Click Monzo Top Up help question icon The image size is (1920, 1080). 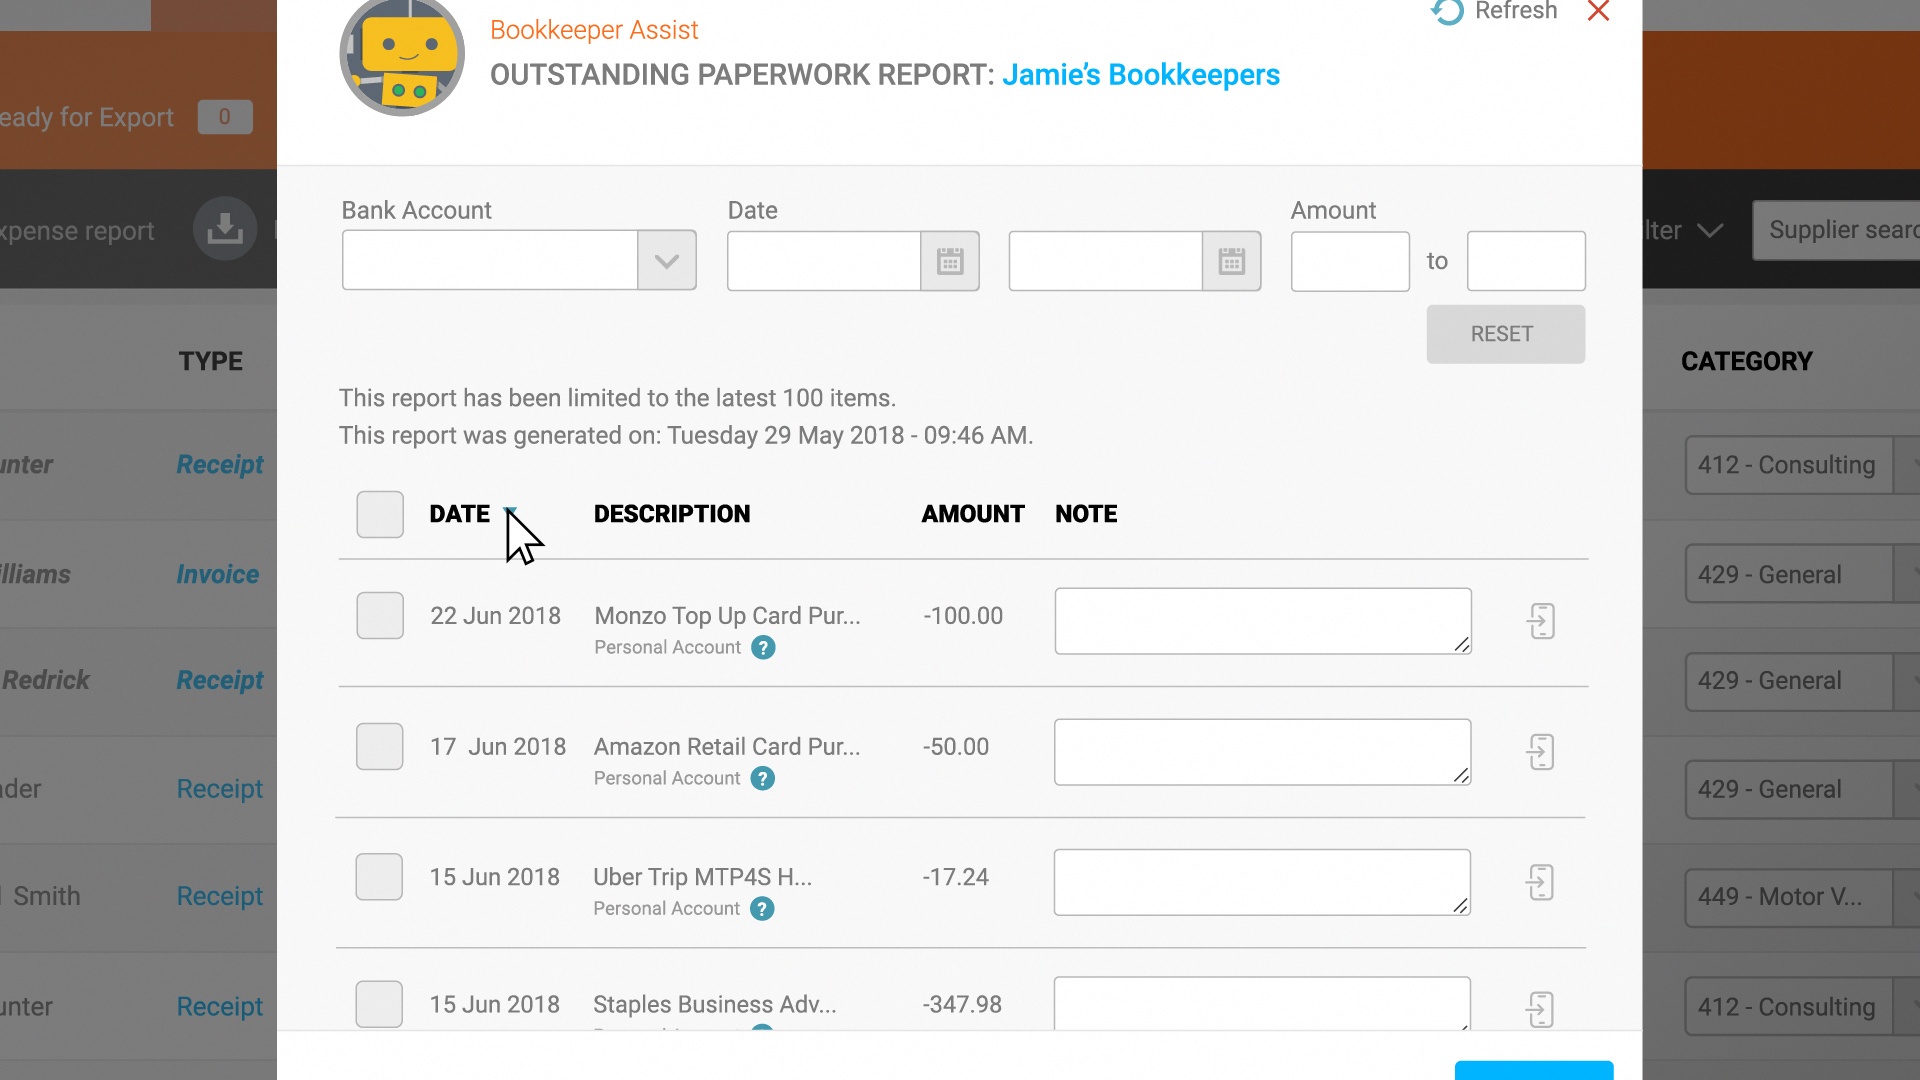point(763,648)
